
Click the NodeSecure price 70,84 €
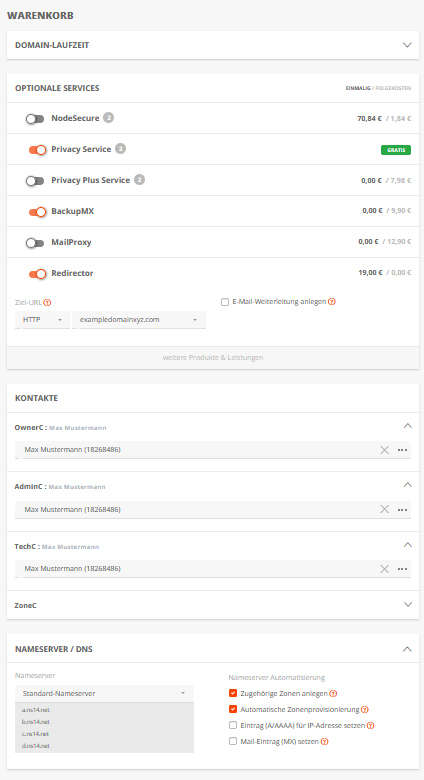click(x=369, y=119)
